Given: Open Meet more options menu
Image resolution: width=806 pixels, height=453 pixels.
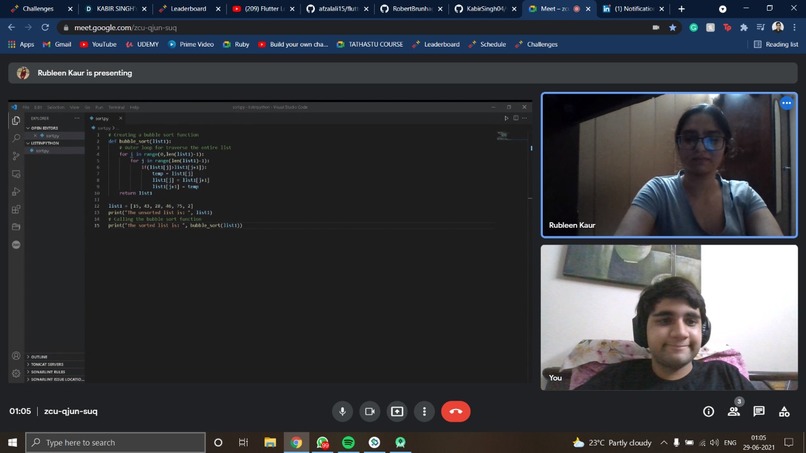Looking at the screenshot, I should tap(424, 411).
